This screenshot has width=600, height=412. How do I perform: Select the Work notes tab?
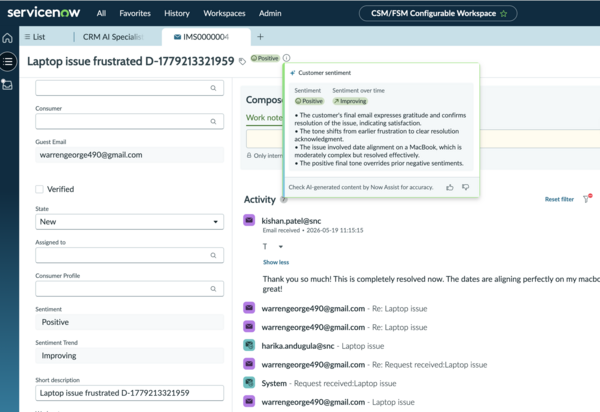pos(264,118)
